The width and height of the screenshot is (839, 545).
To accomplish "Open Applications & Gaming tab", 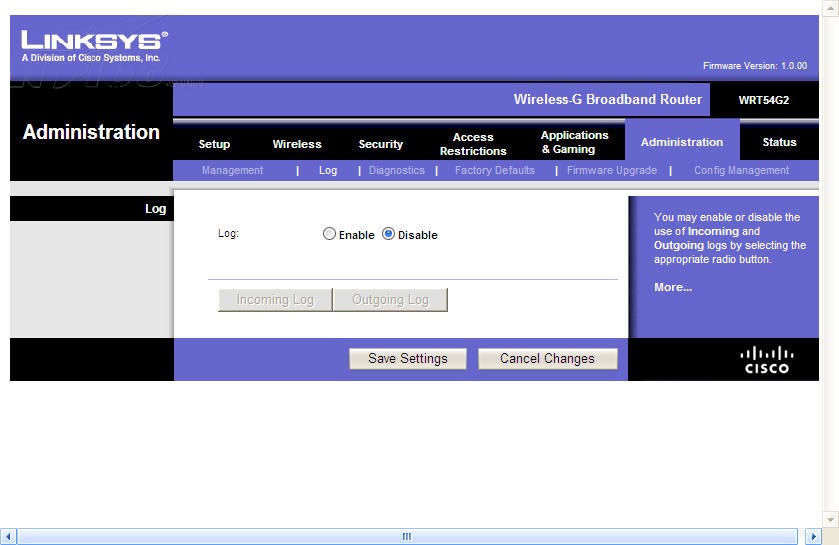I will [x=574, y=142].
